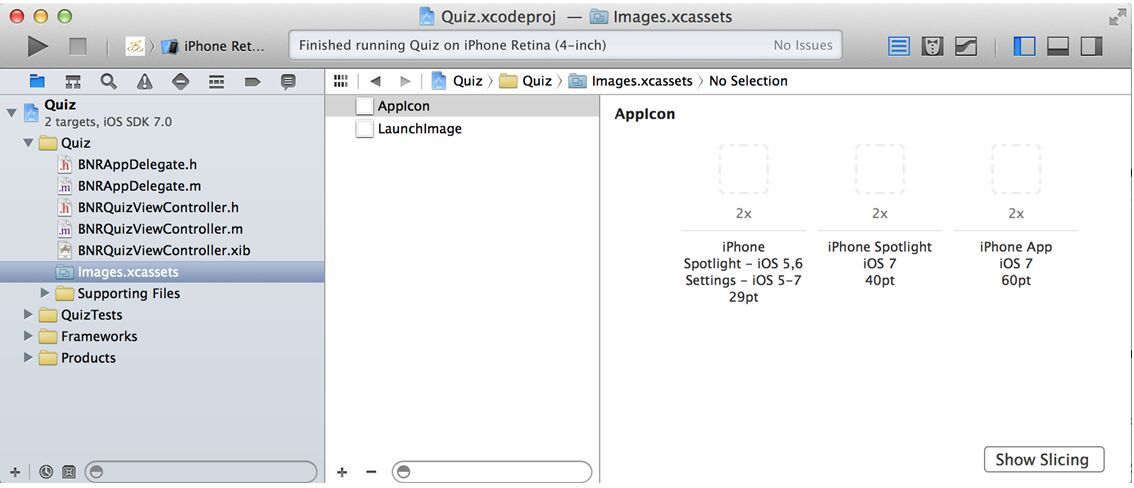Open the Issue navigator warning icon
The image size is (1134, 488).
(x=145, y=82)
